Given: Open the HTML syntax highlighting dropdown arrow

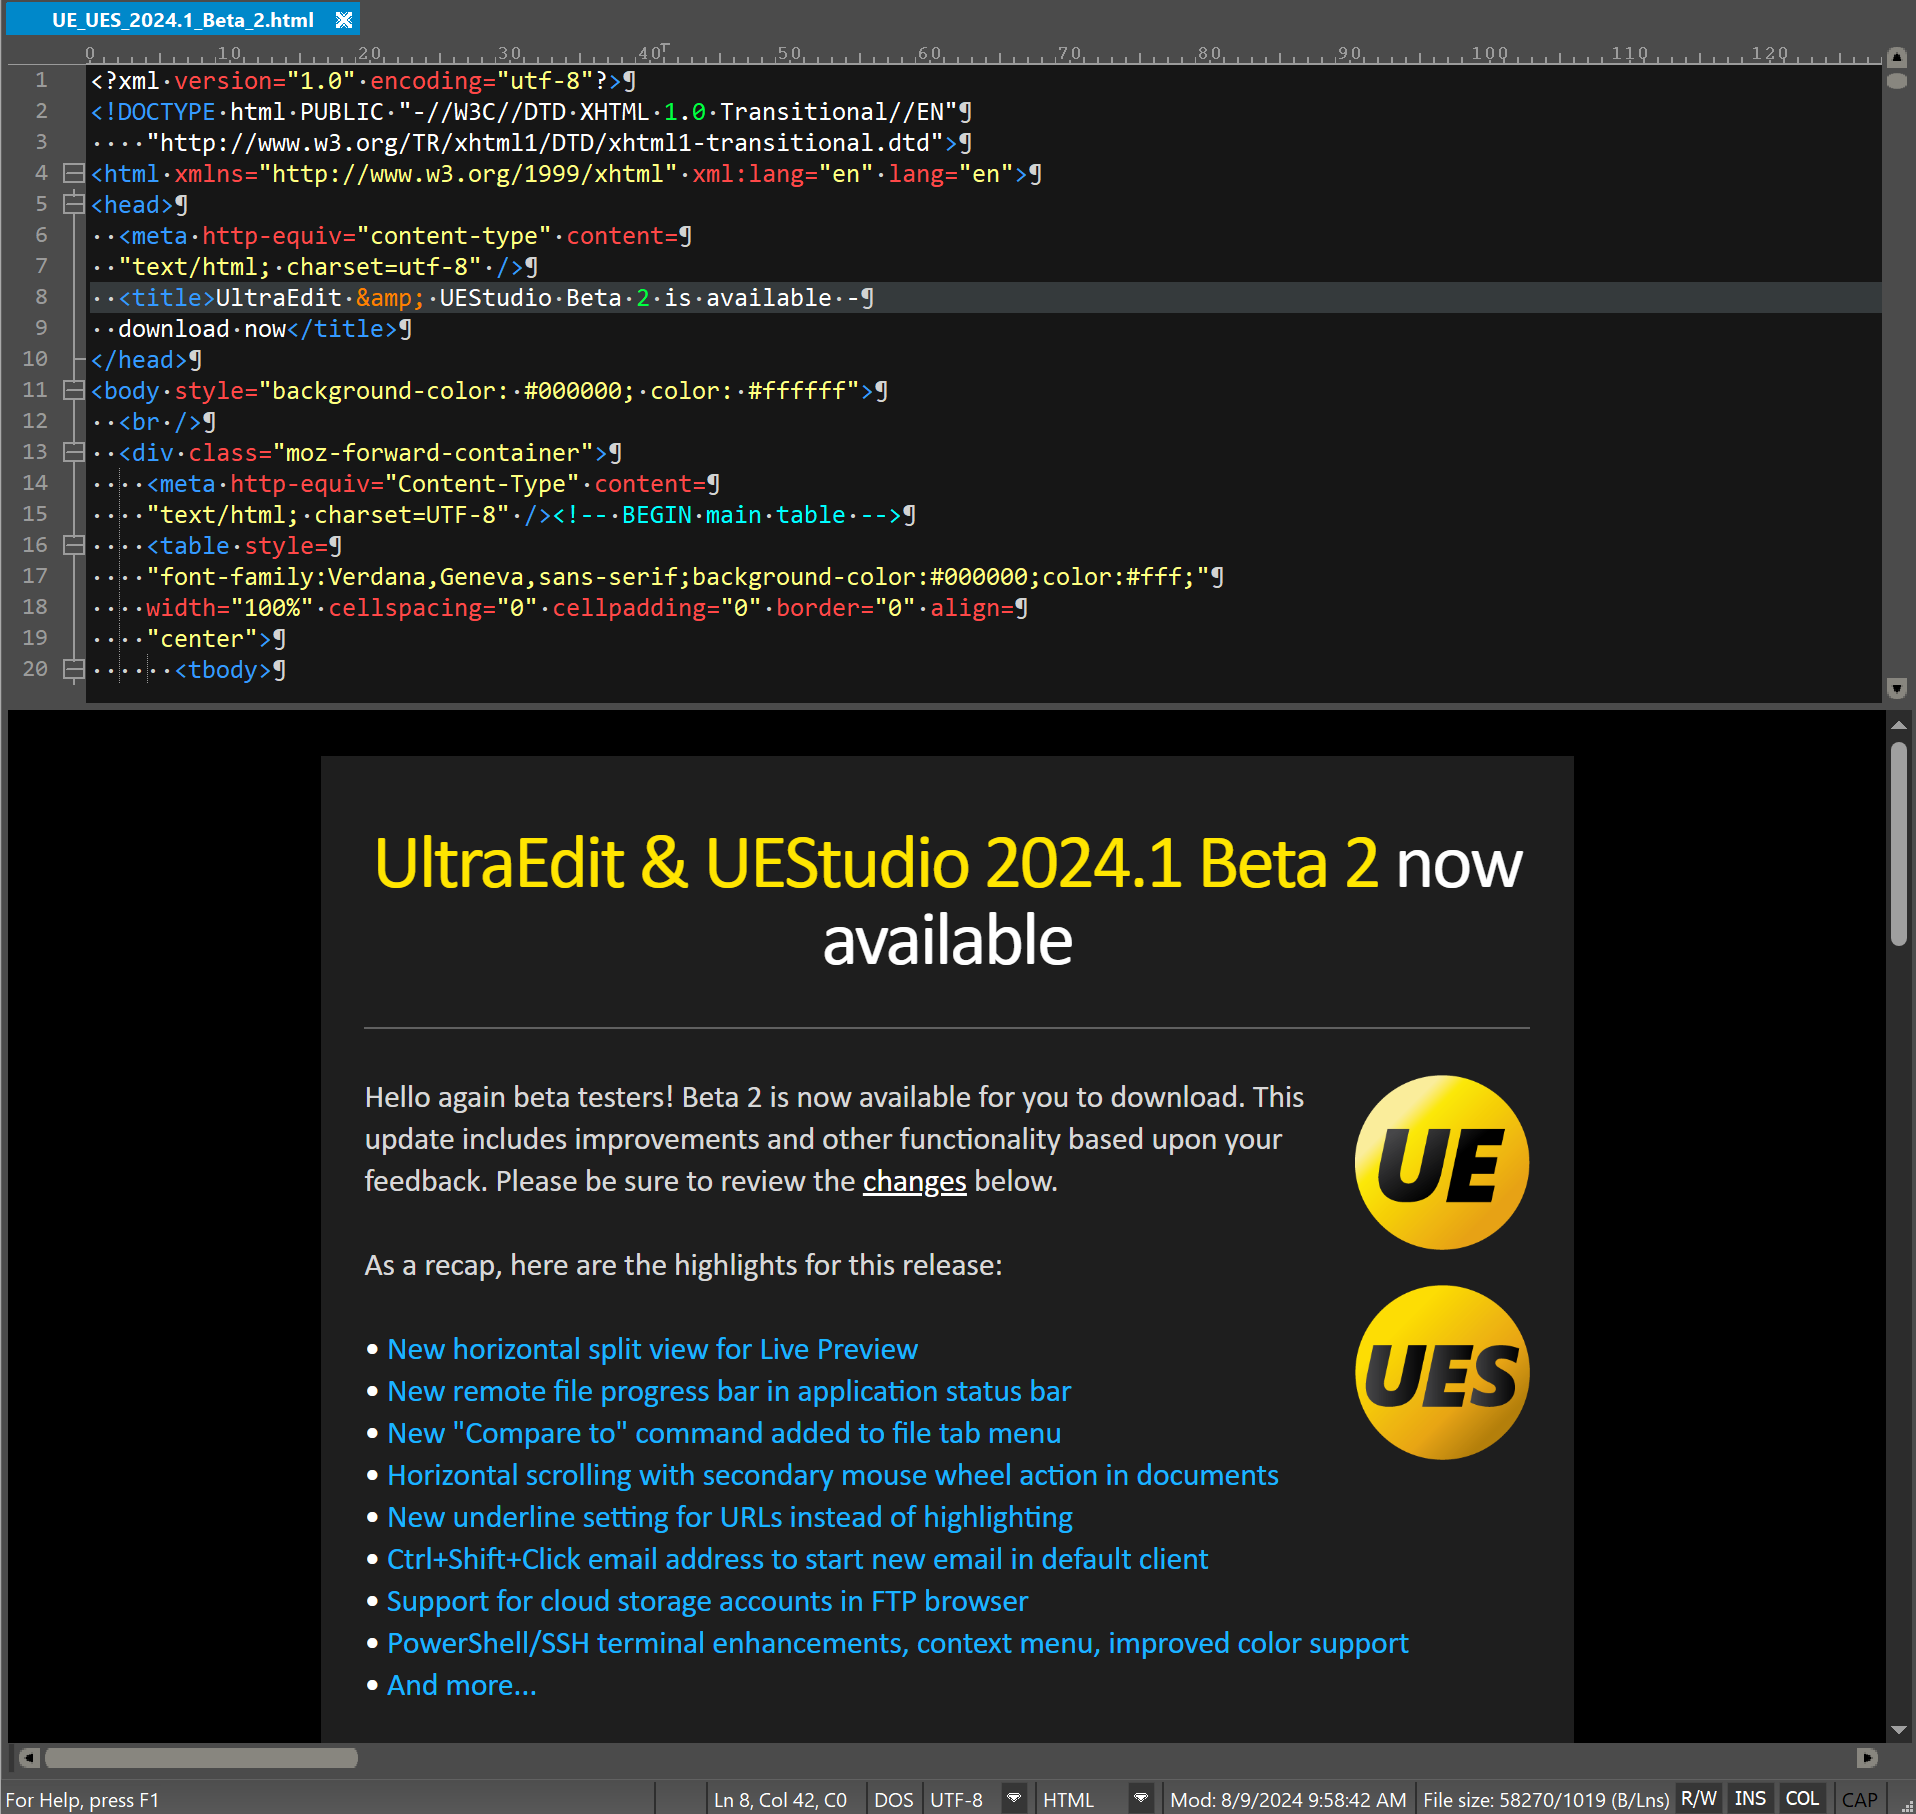Looking at the screenshot, I should click(1141, 1798).
